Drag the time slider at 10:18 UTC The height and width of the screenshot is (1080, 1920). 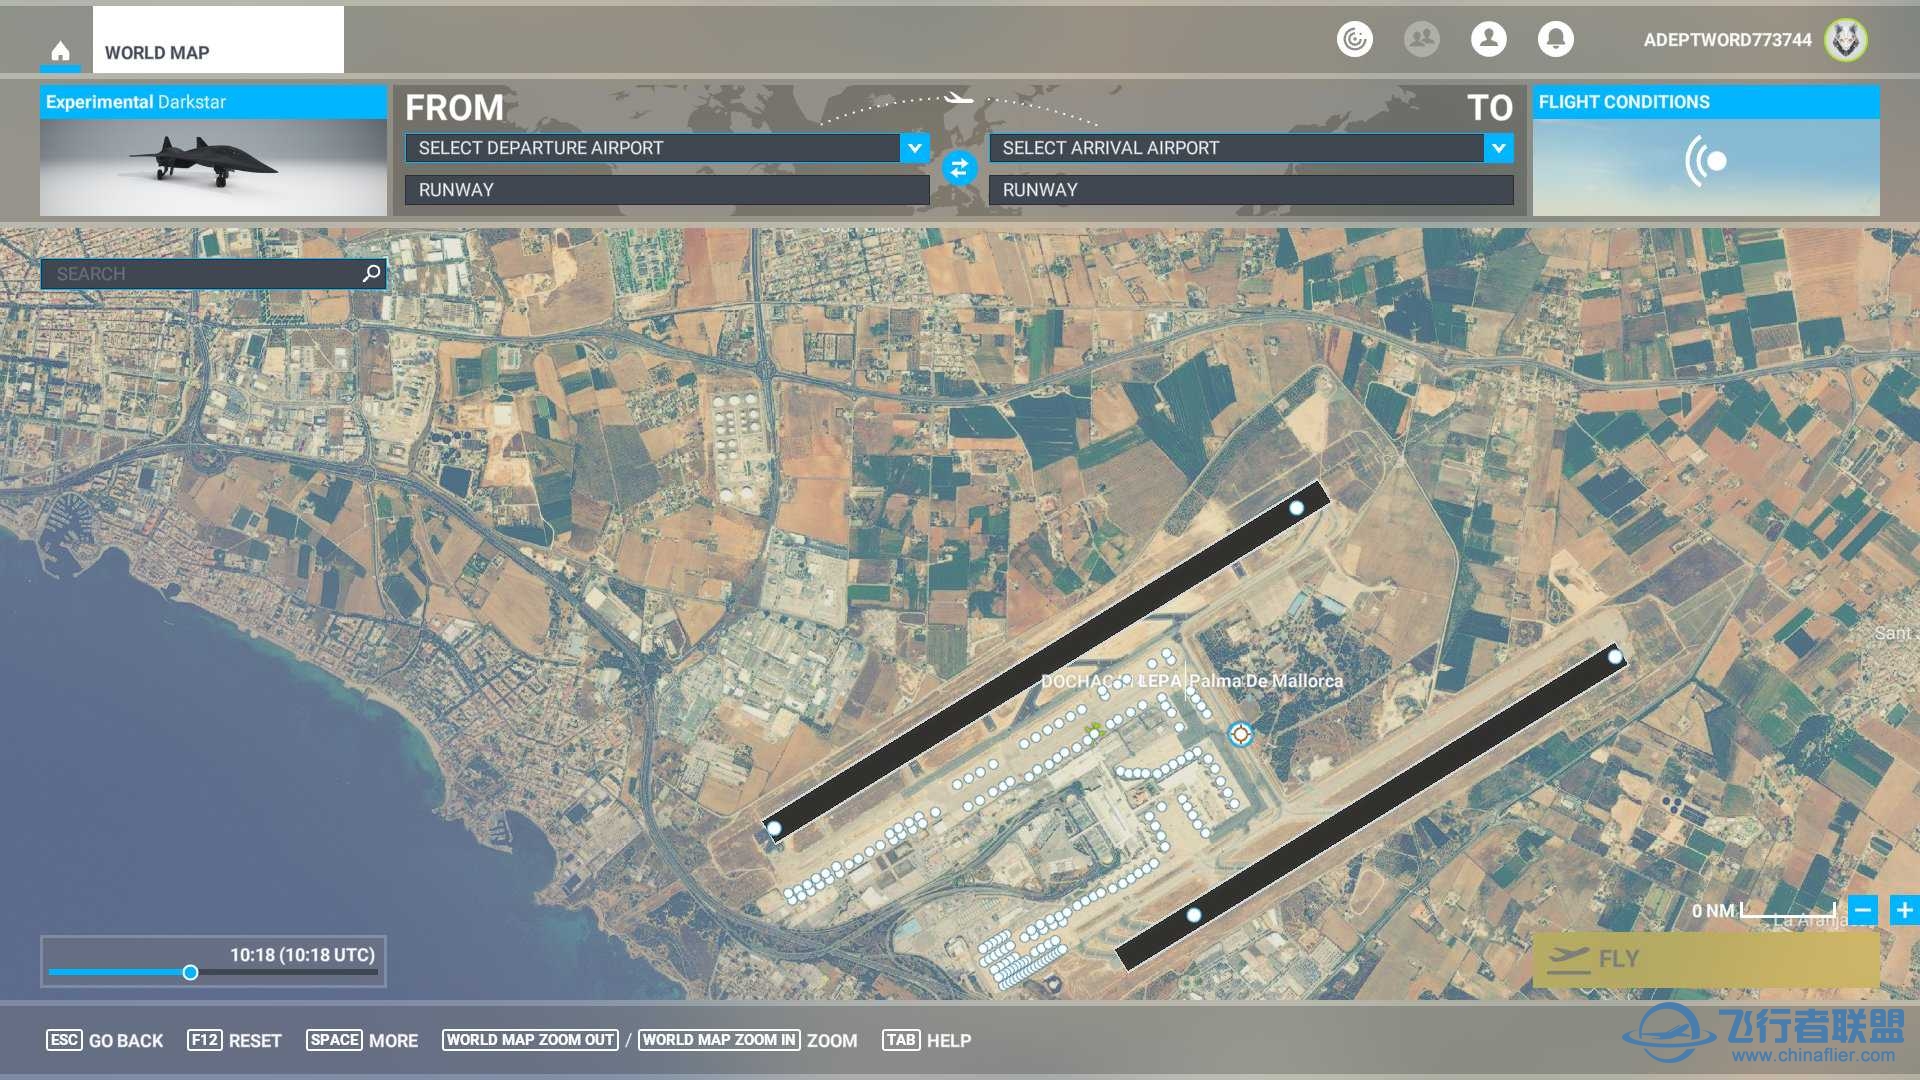click(x=191, y=973)
